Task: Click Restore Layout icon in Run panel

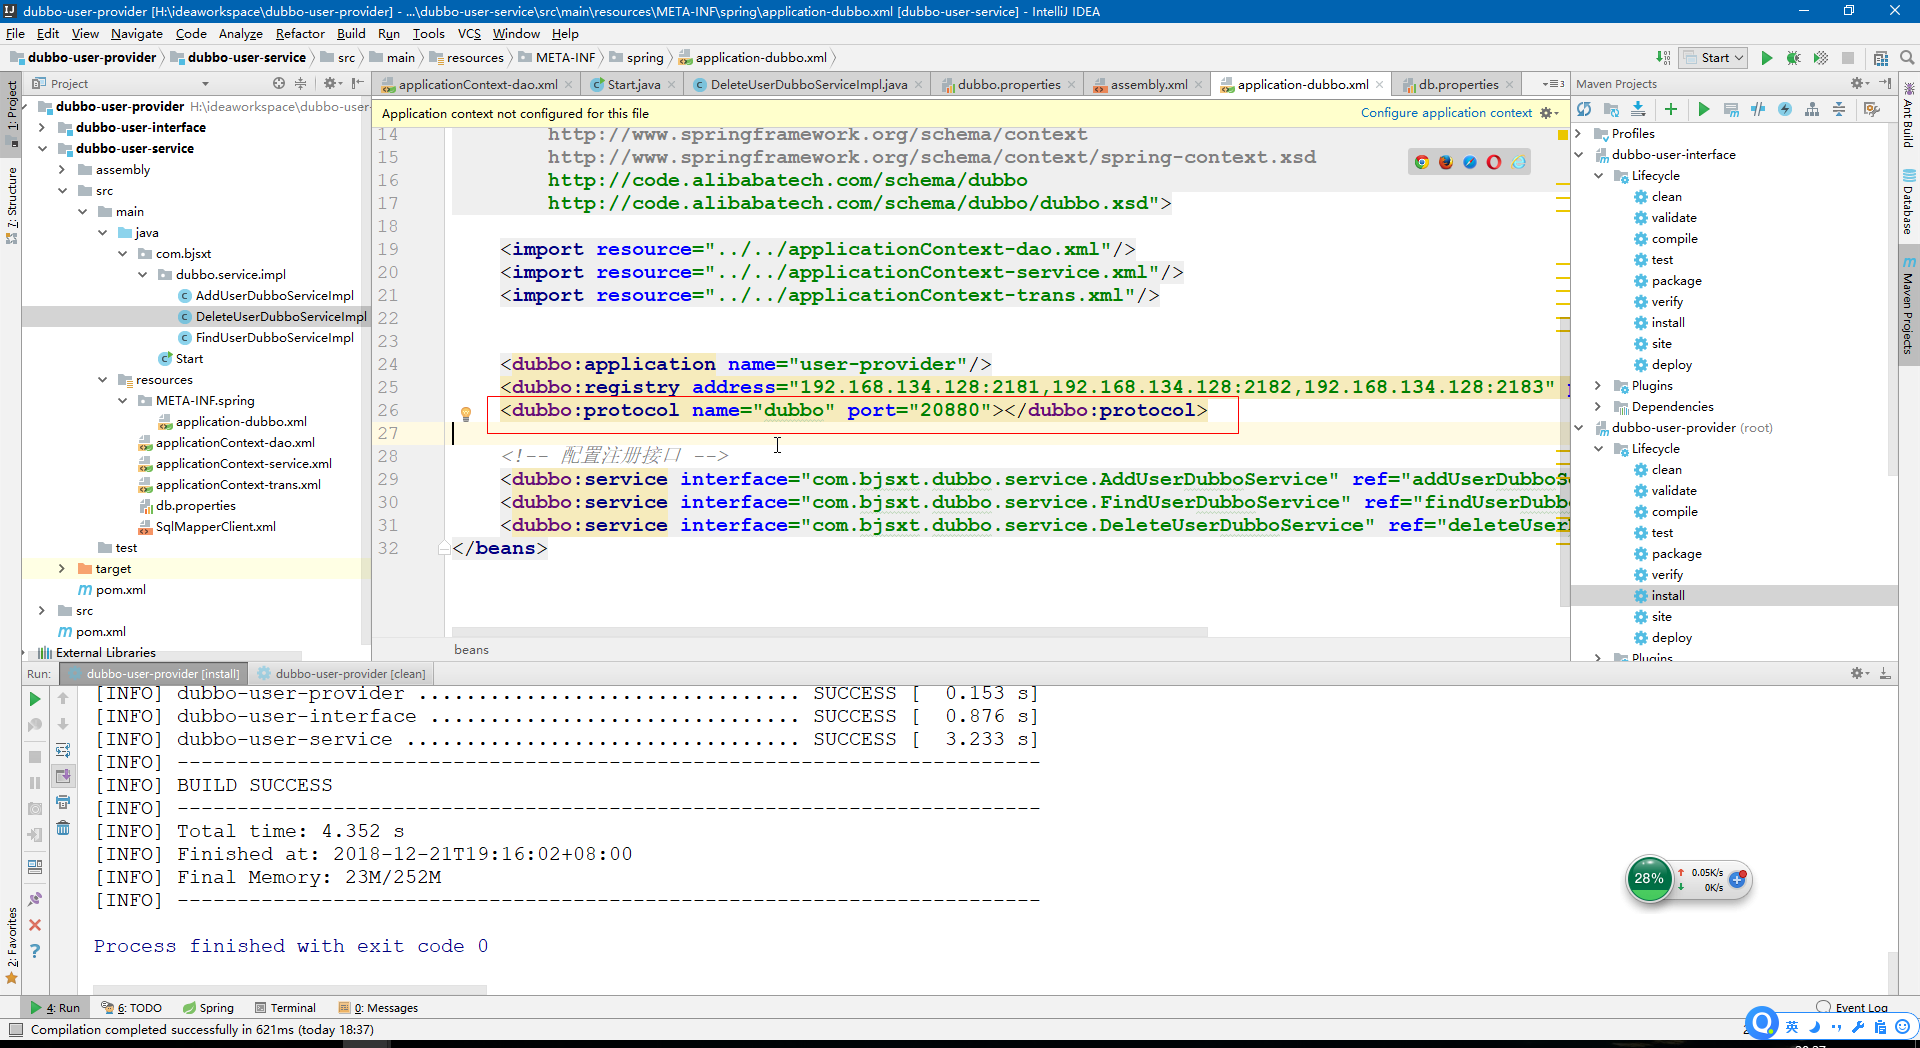Action: (x=35, y=867)
